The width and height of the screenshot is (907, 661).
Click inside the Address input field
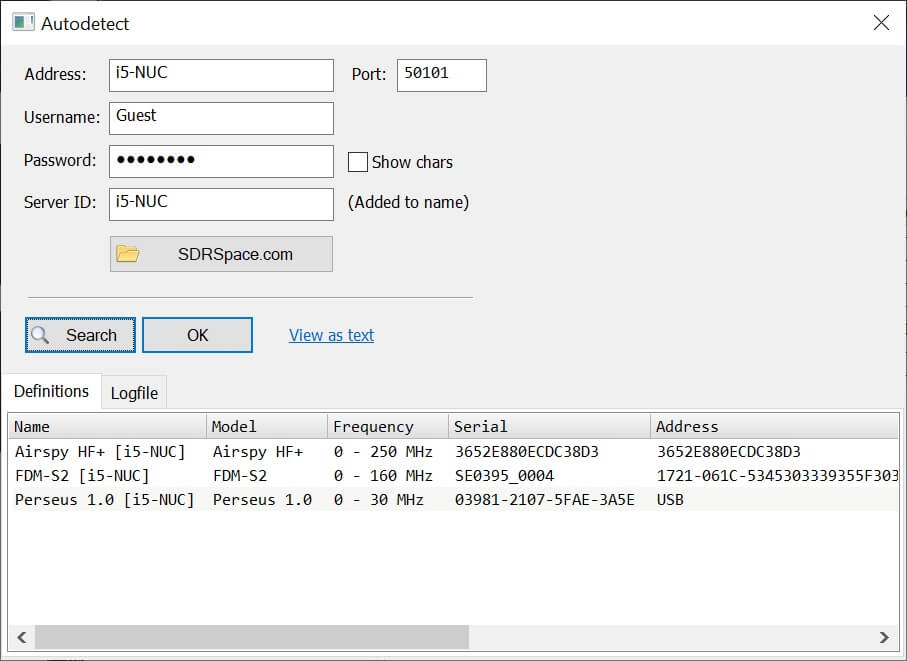tap(221, 75)
